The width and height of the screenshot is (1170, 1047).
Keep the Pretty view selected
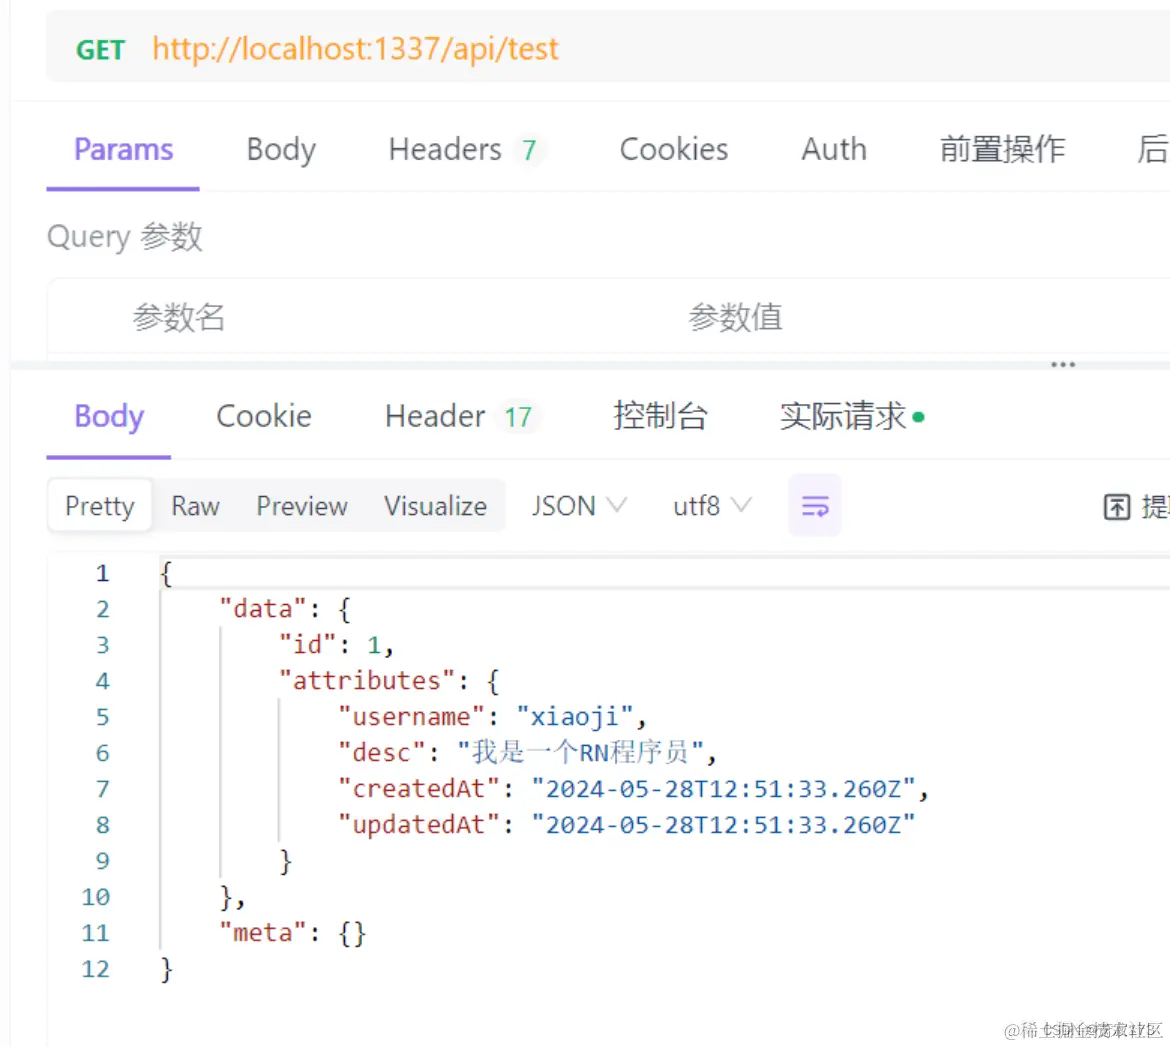click(99, 506)
